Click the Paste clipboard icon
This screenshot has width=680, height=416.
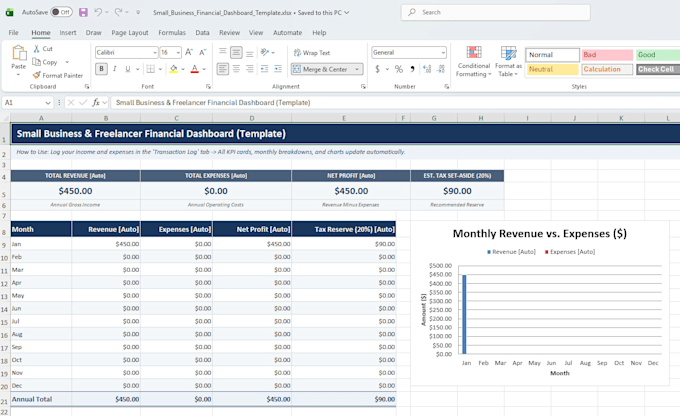click(x=19, y=53)
